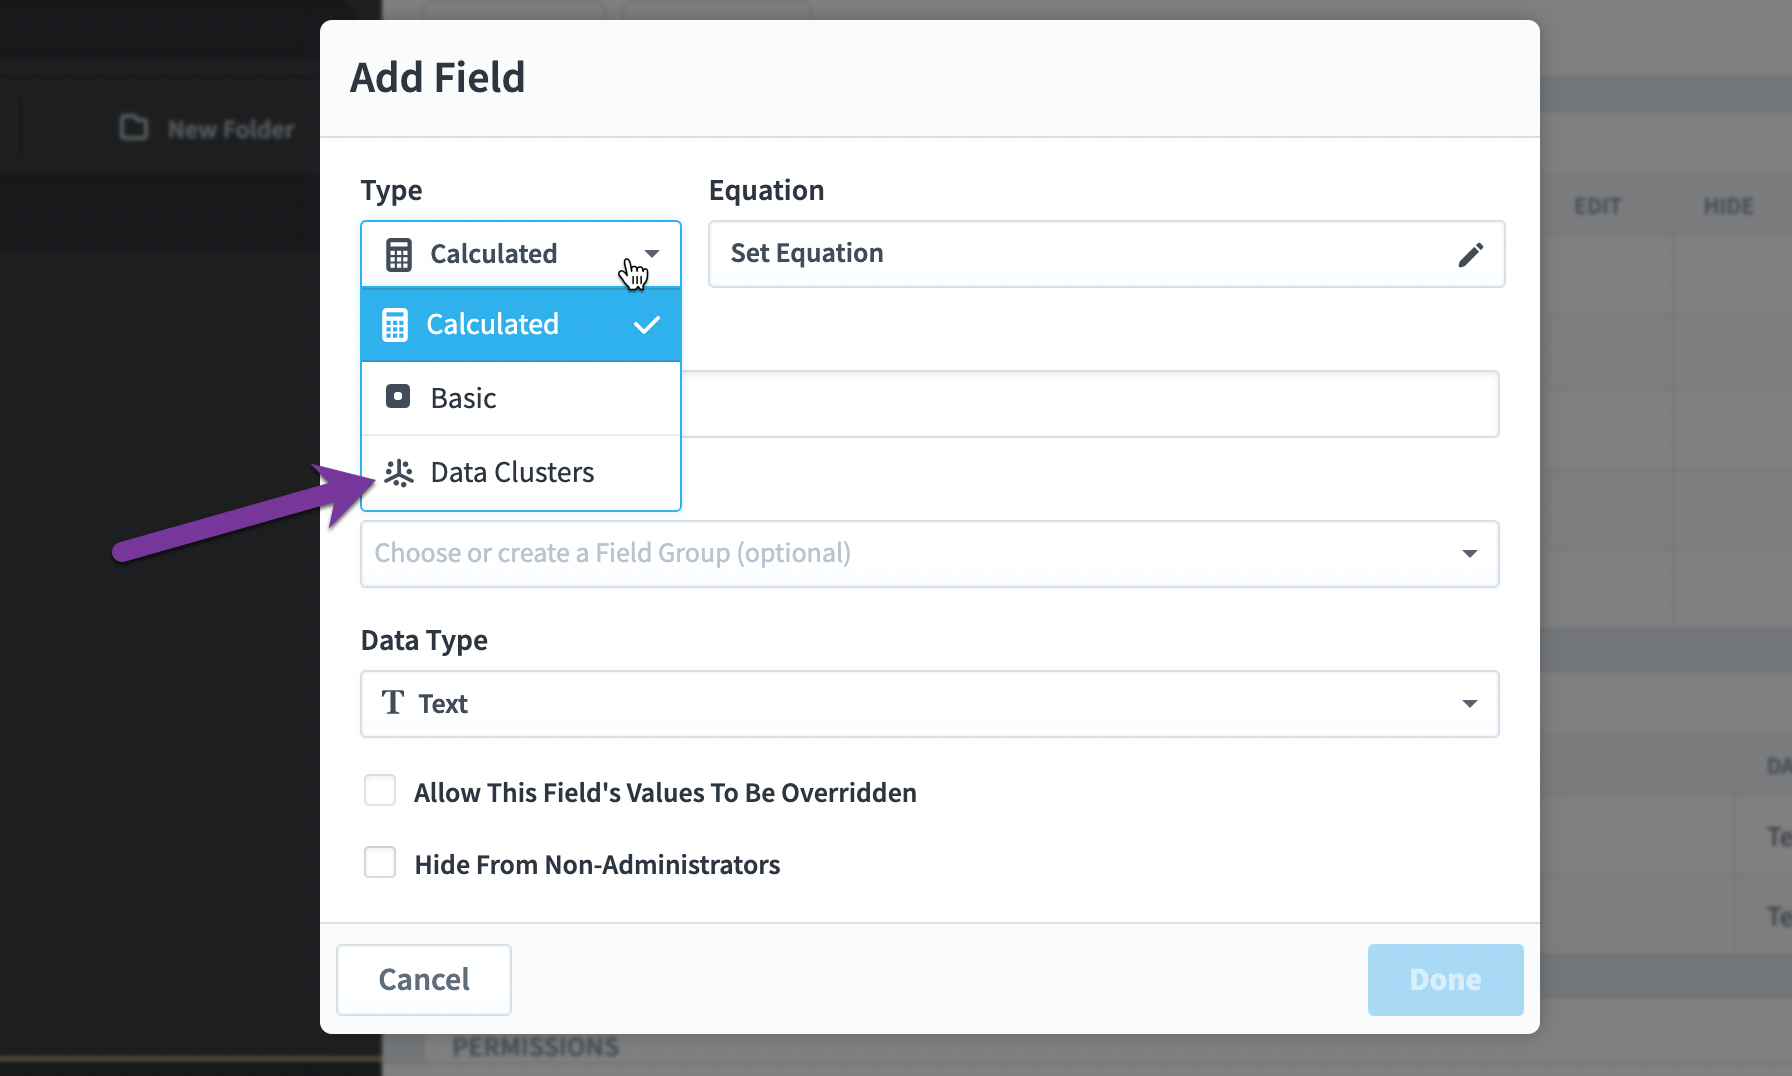
Task: Select Basic from the Type list
Action: [x=521, y=398]
